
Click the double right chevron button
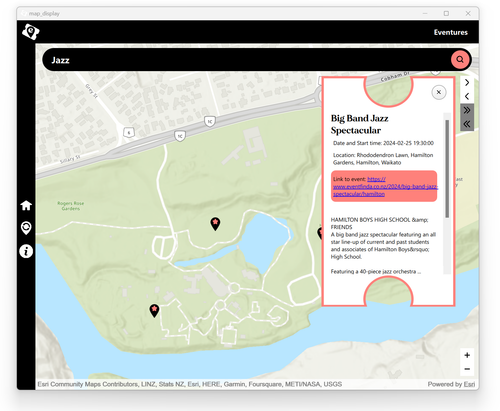(x=467, y=110)
